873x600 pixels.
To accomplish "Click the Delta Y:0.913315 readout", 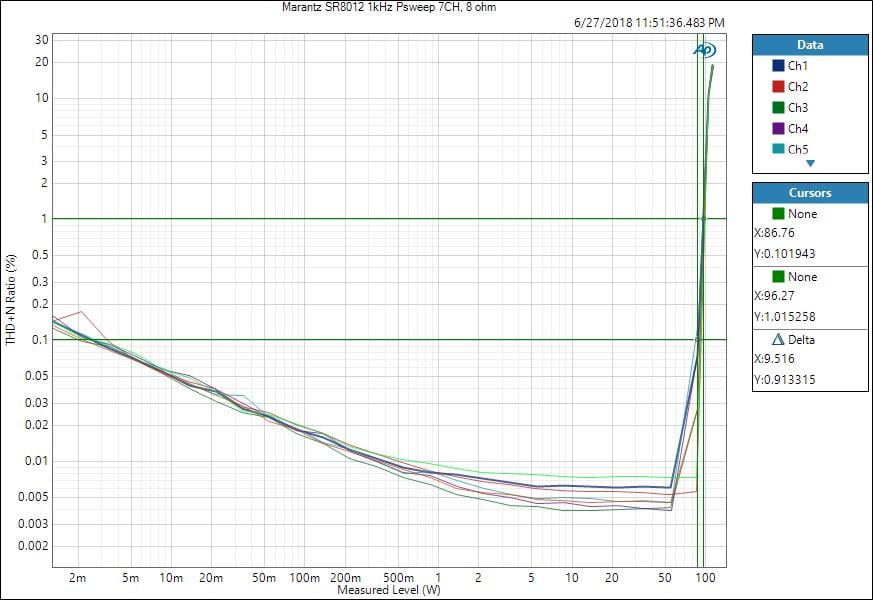I will (787, 380).
